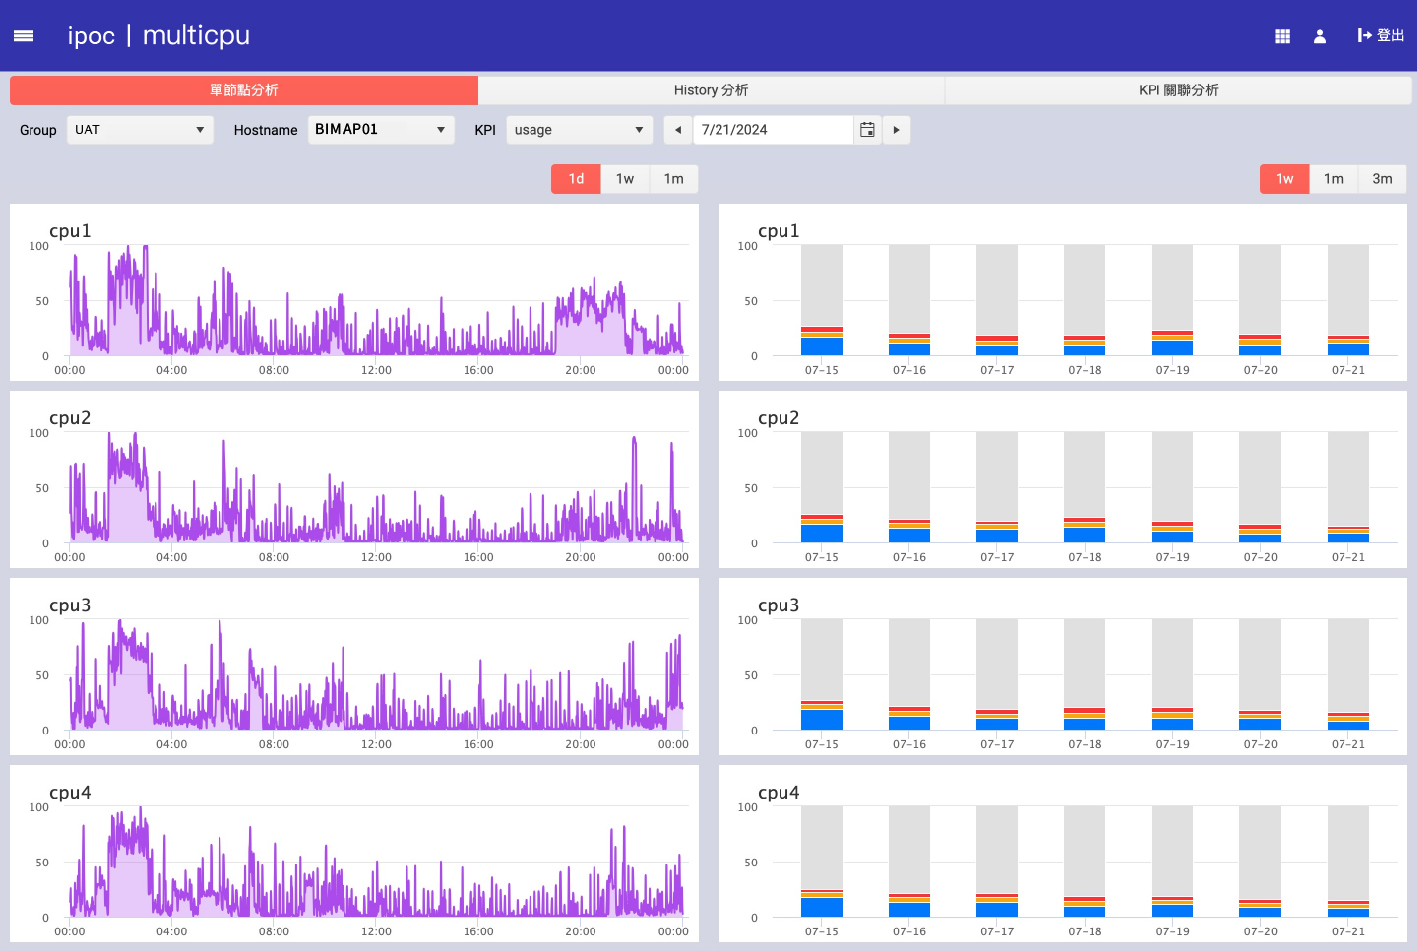Screen dimensions: 1417x951
Task: Select 1w range for bar charts
Action: pos(1285,179)
